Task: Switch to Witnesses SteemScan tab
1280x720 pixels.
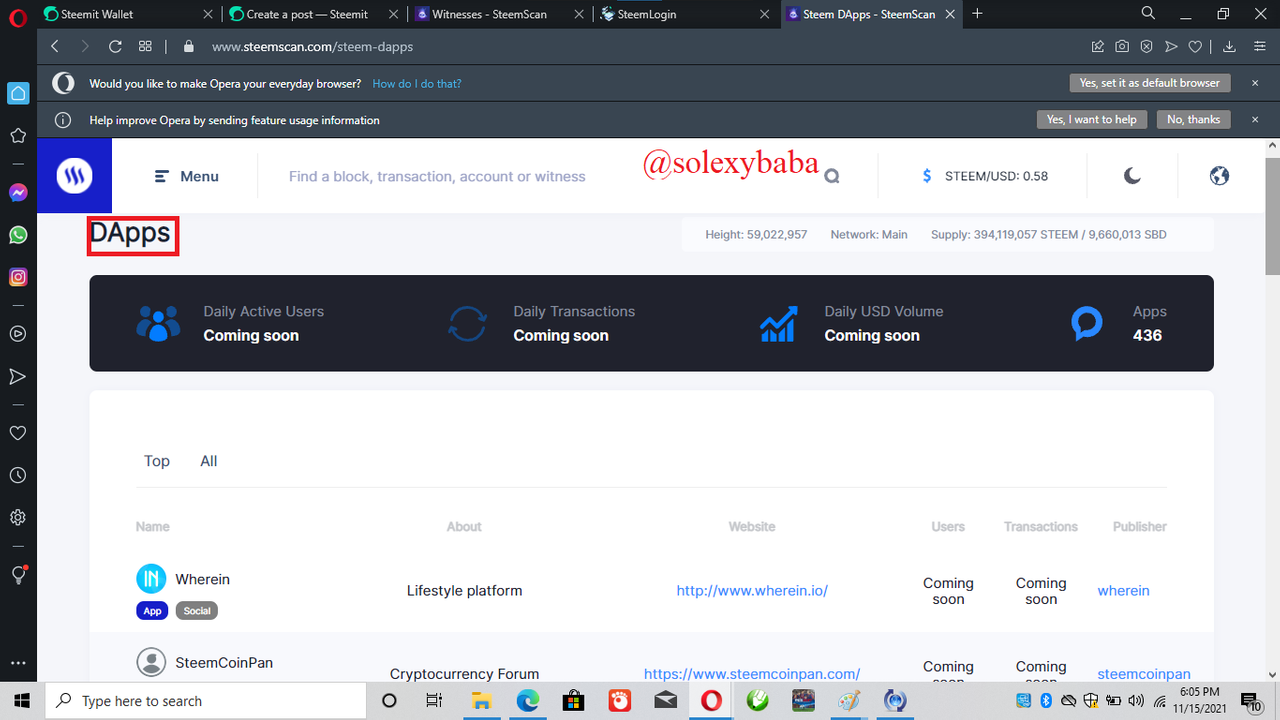Action: pos(498,14)
